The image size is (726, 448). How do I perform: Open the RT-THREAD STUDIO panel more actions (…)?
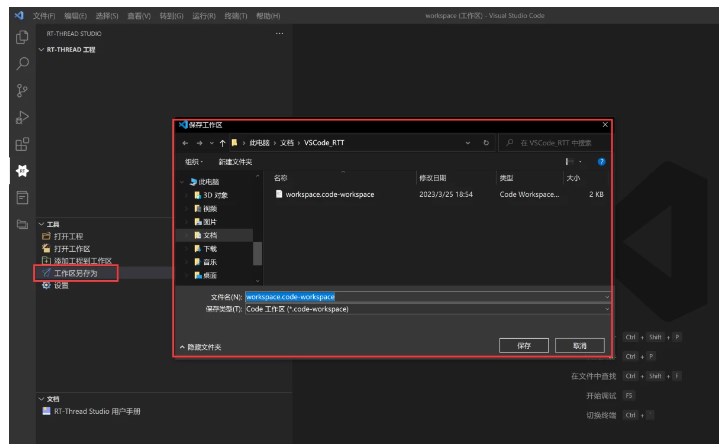[x=279, y=33]
